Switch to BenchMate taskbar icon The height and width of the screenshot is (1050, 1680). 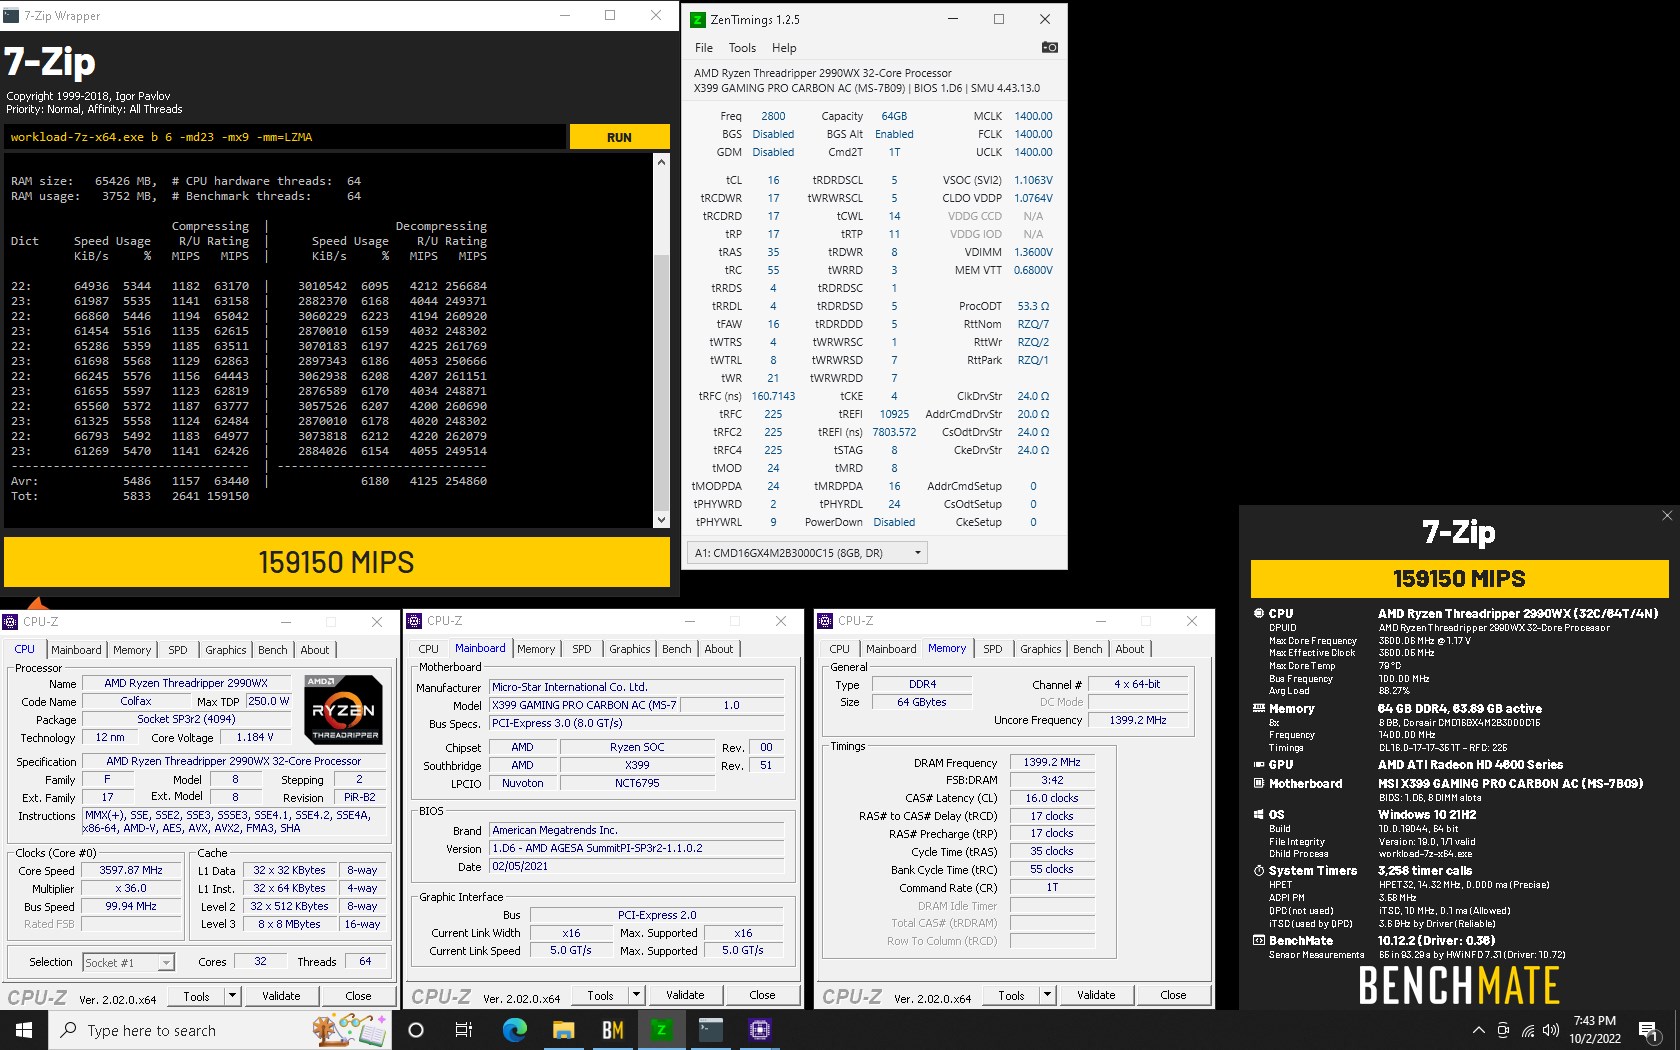click(x=612, y=1030)
